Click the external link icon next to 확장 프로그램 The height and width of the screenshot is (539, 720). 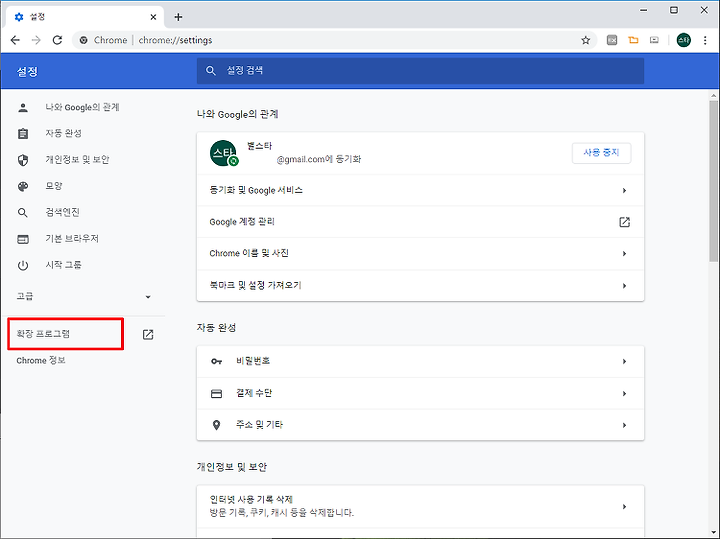pos(148,334)
